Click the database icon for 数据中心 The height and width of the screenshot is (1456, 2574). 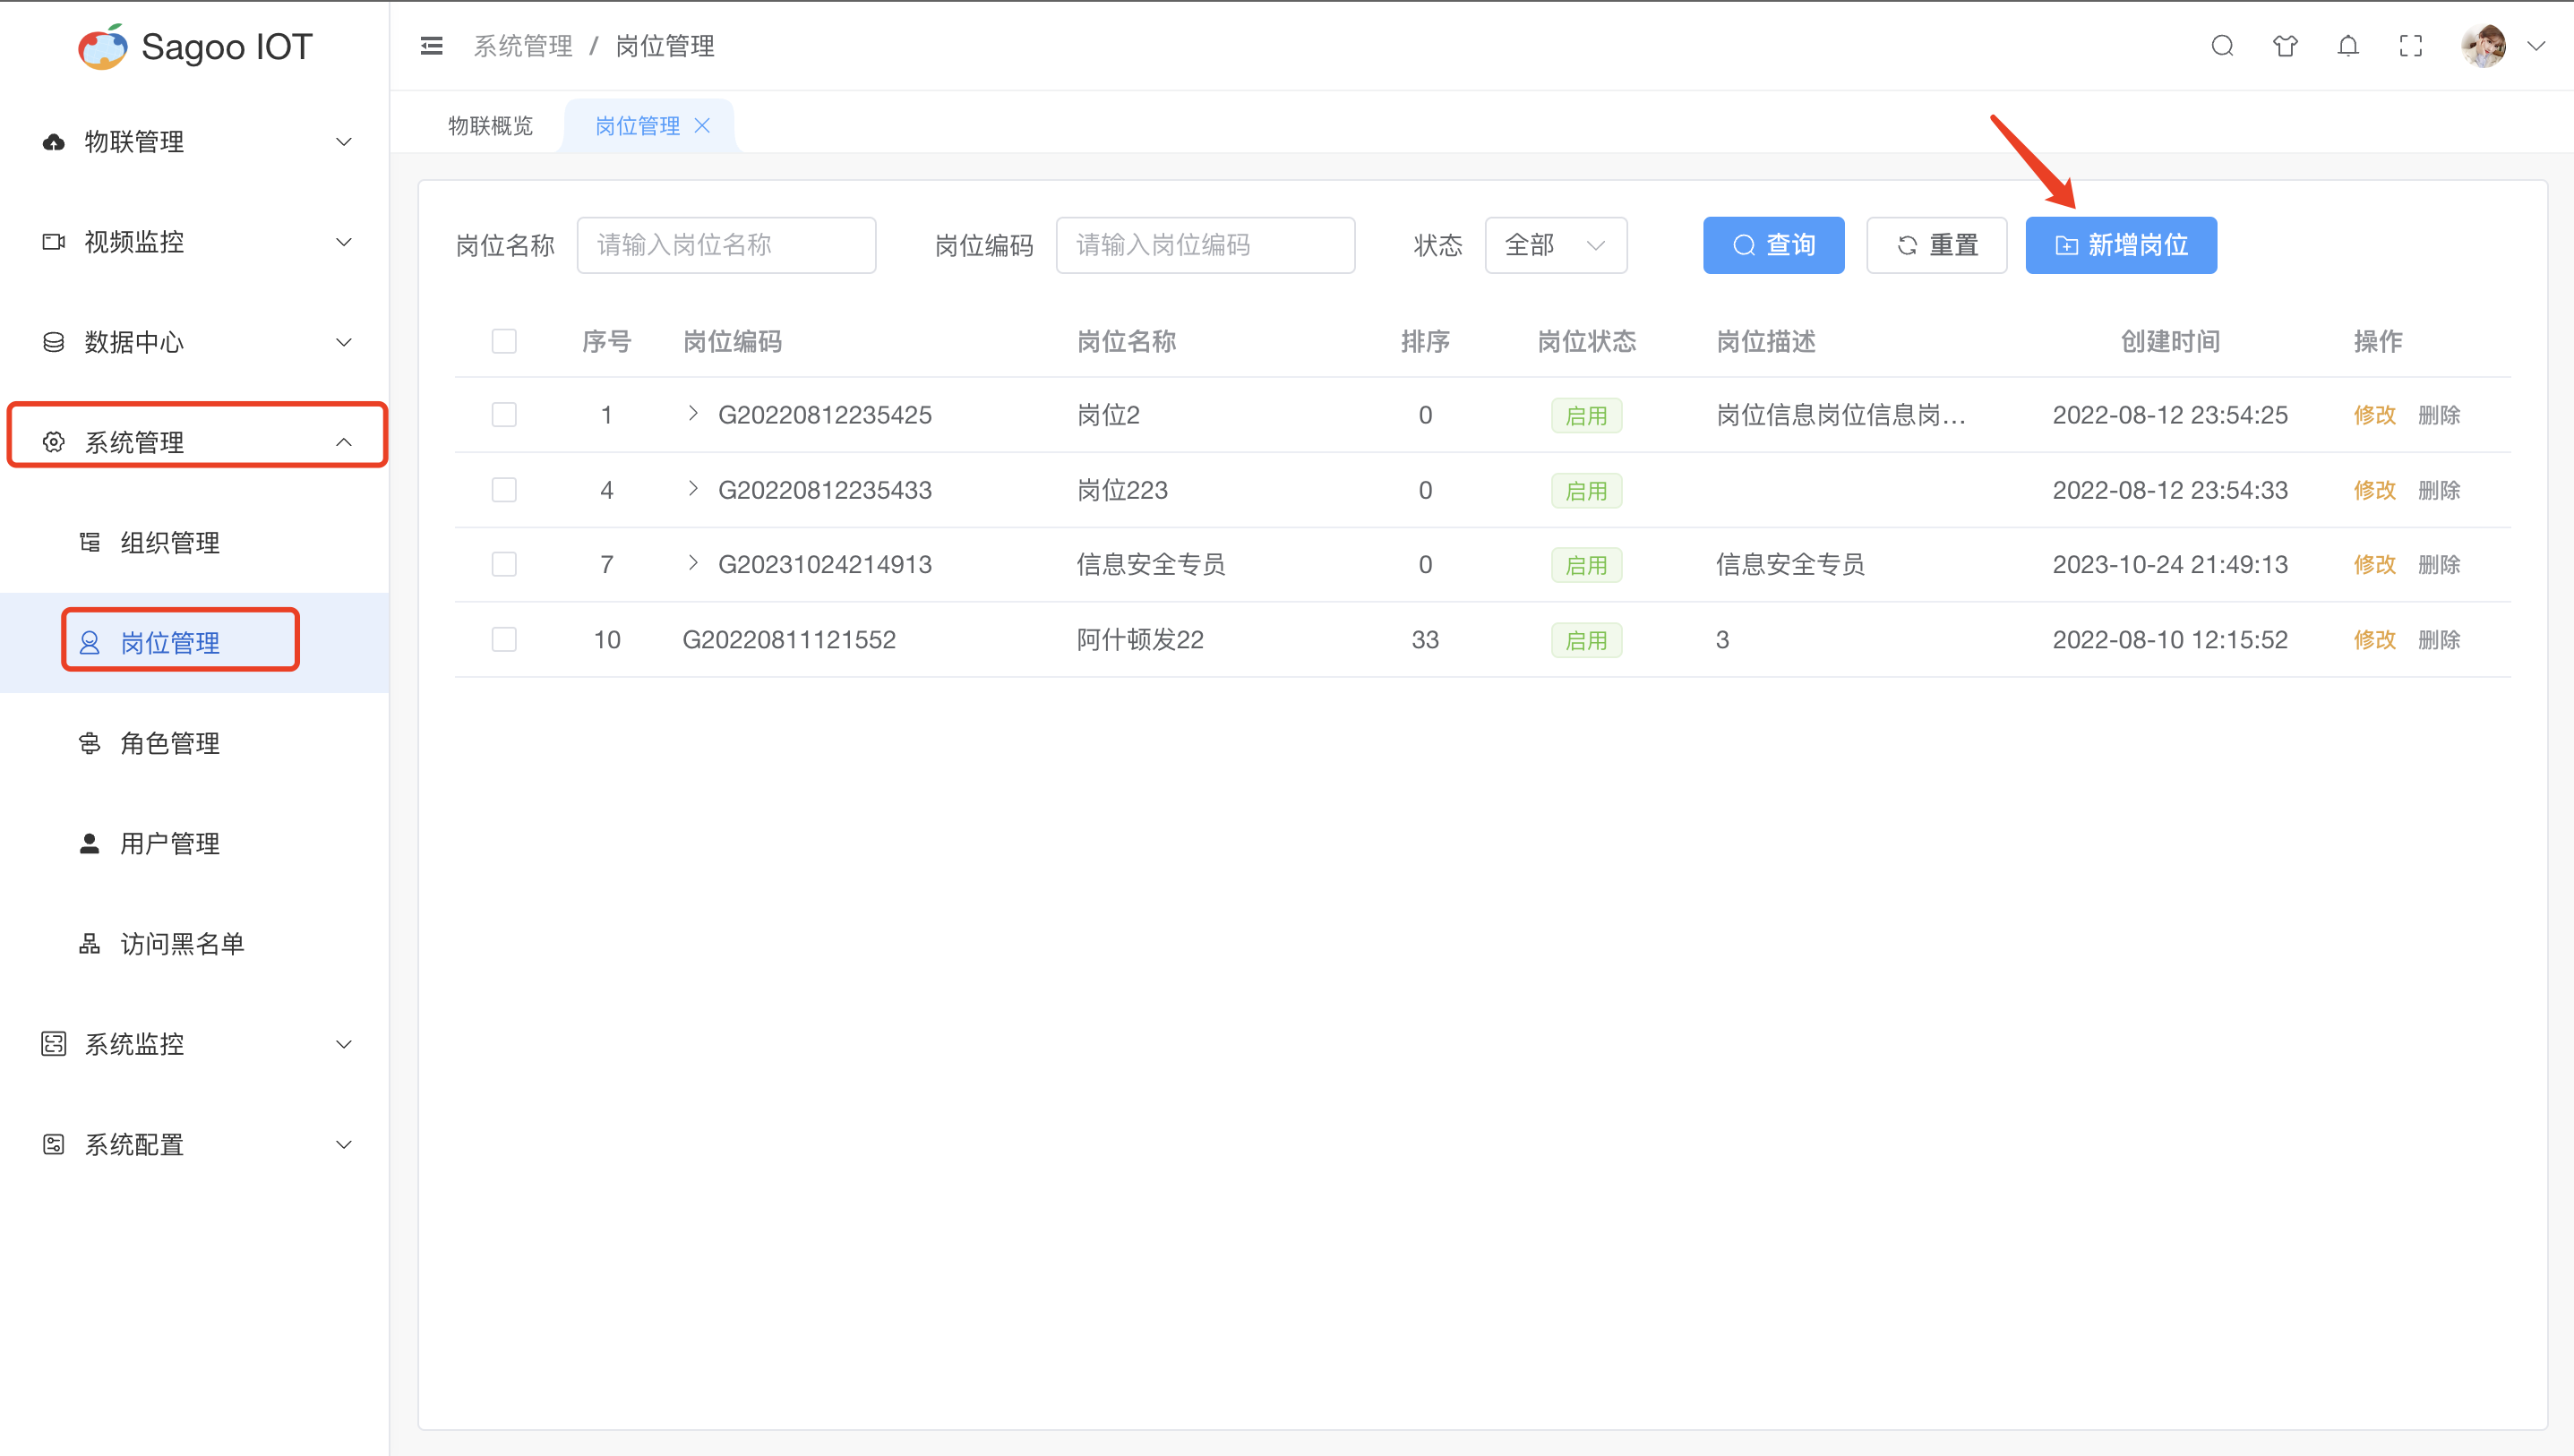[54, 342]
